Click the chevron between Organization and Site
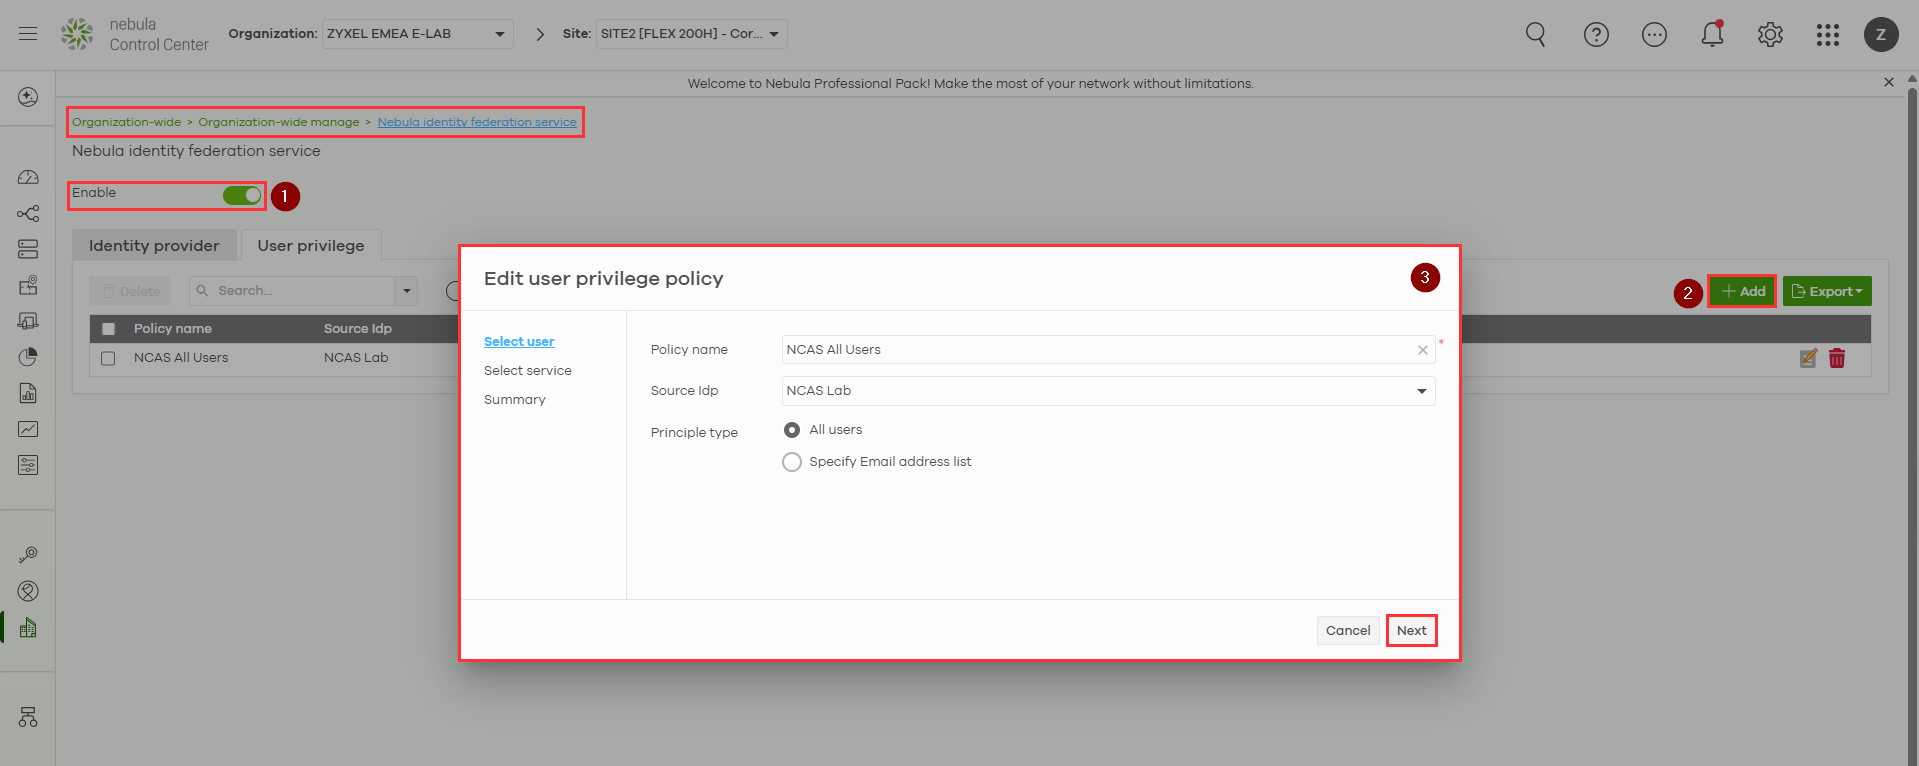Viewport: 1919px width, 766px height. point(540,34)
